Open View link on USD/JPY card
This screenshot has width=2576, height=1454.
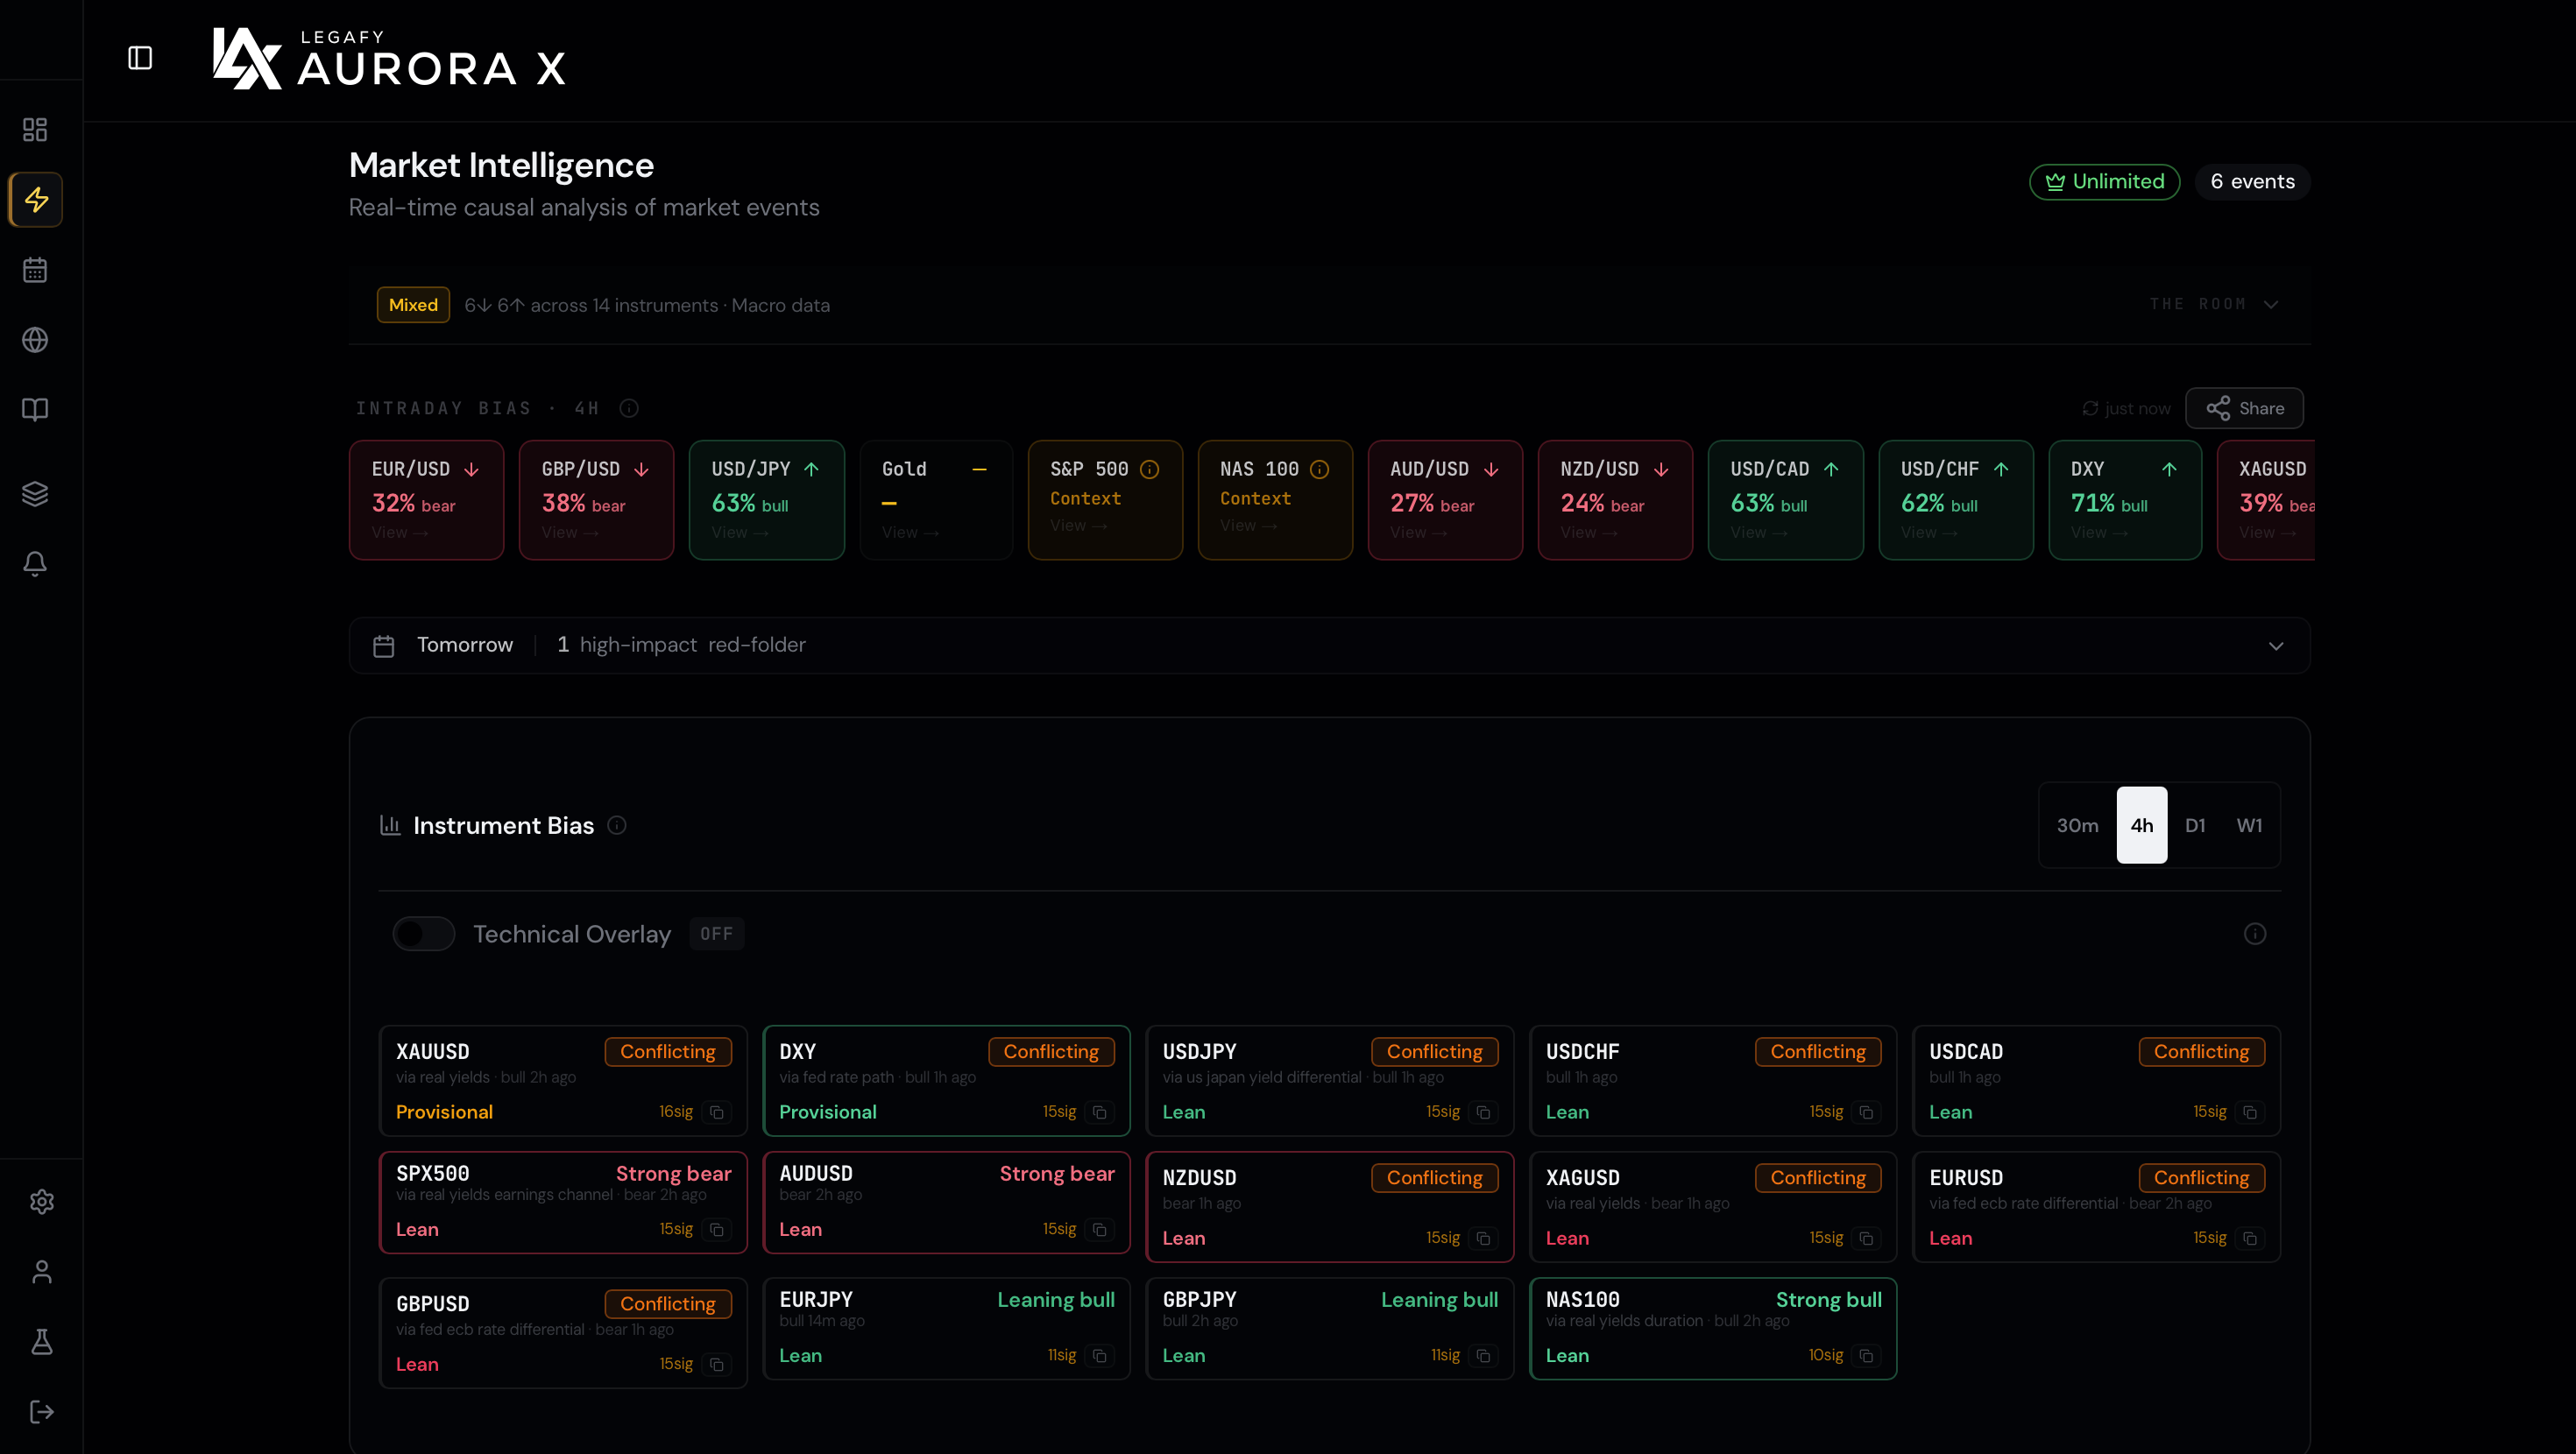click(740, 533)
